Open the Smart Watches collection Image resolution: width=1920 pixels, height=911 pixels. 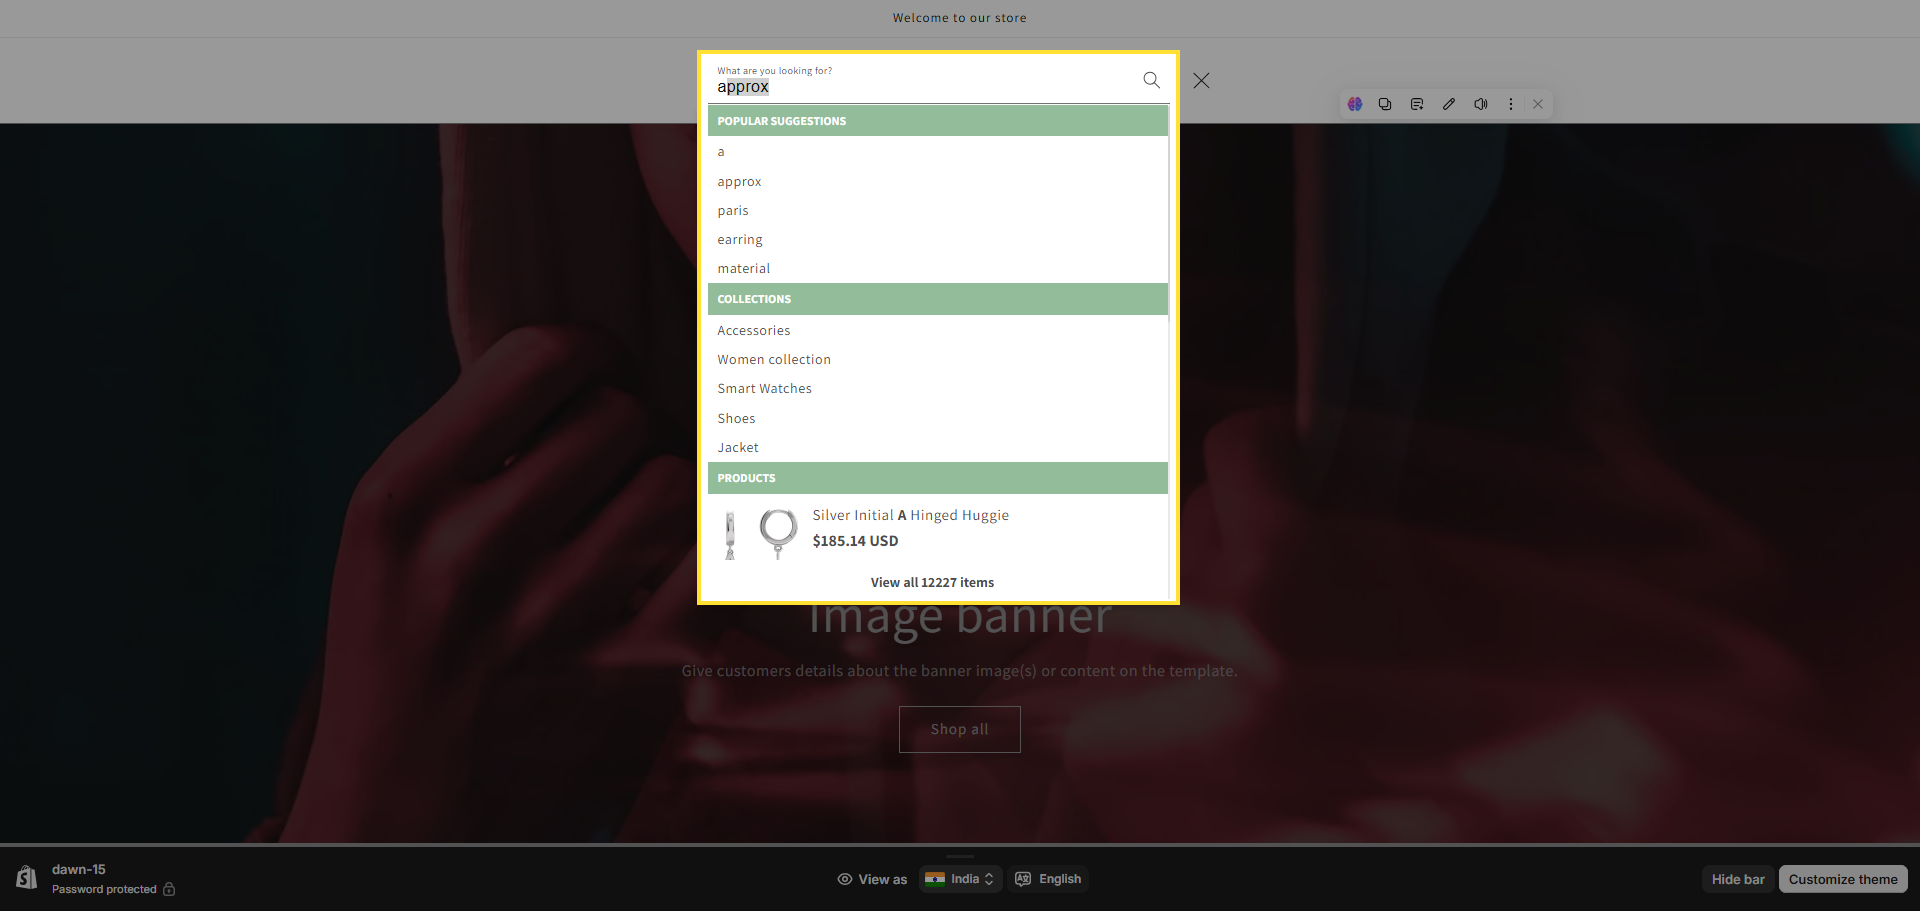(764, 389)
